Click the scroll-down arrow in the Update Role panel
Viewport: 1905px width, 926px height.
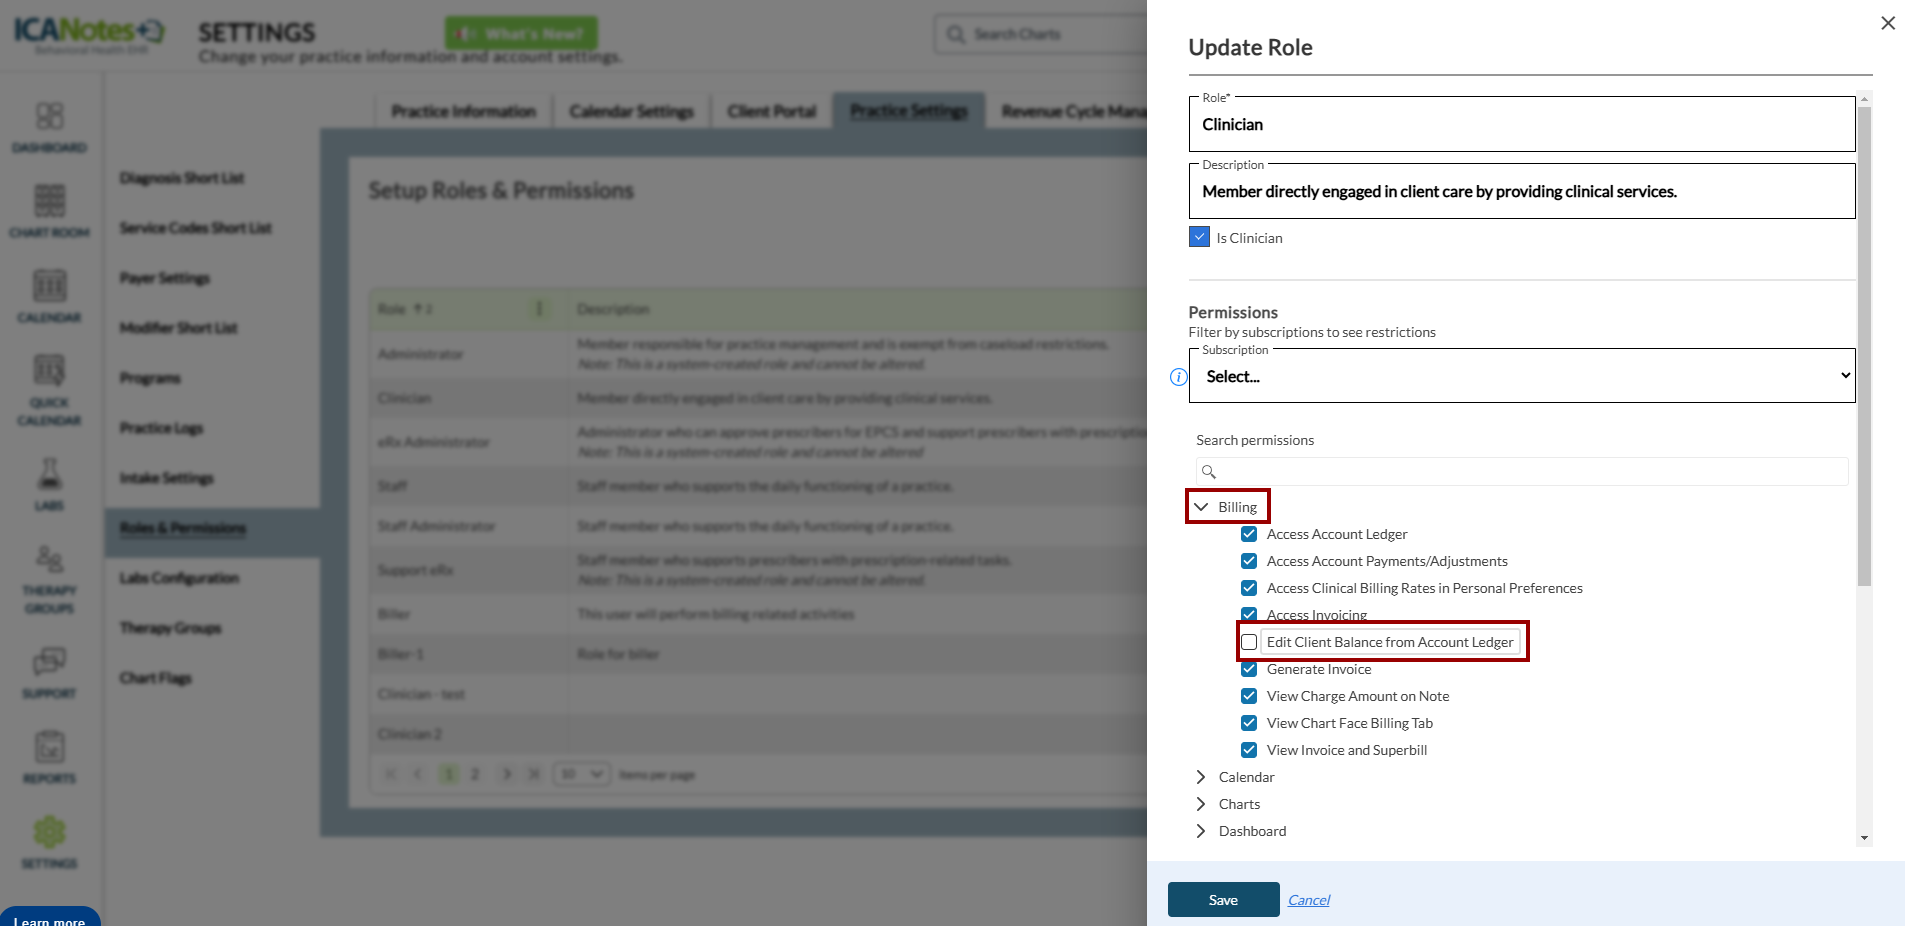1864,838
